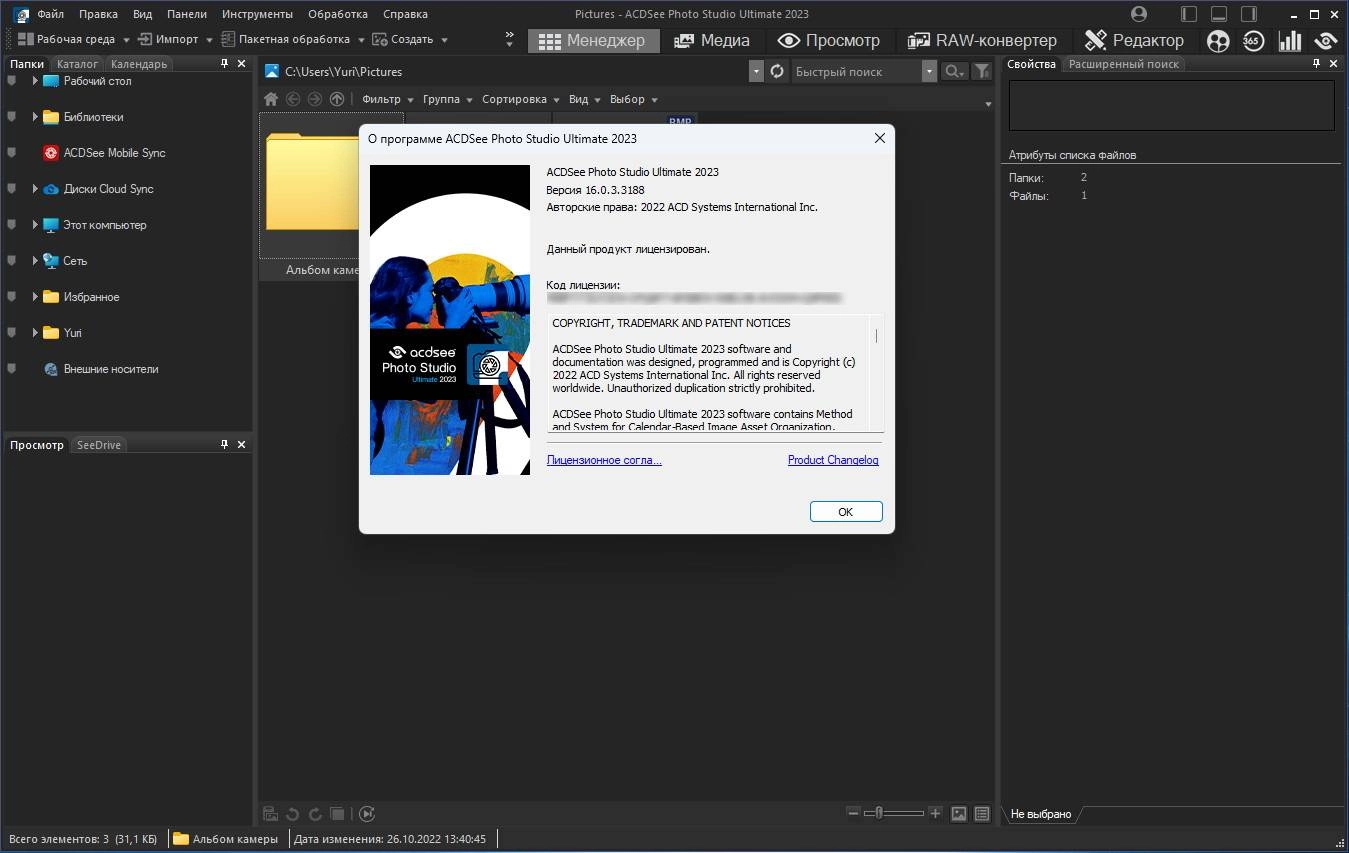Image resolution: width=1349 pixels, height=853 pixels.
Task: Toggle Easy-Select marker for Внешние носители
Action: click(12, 369)
